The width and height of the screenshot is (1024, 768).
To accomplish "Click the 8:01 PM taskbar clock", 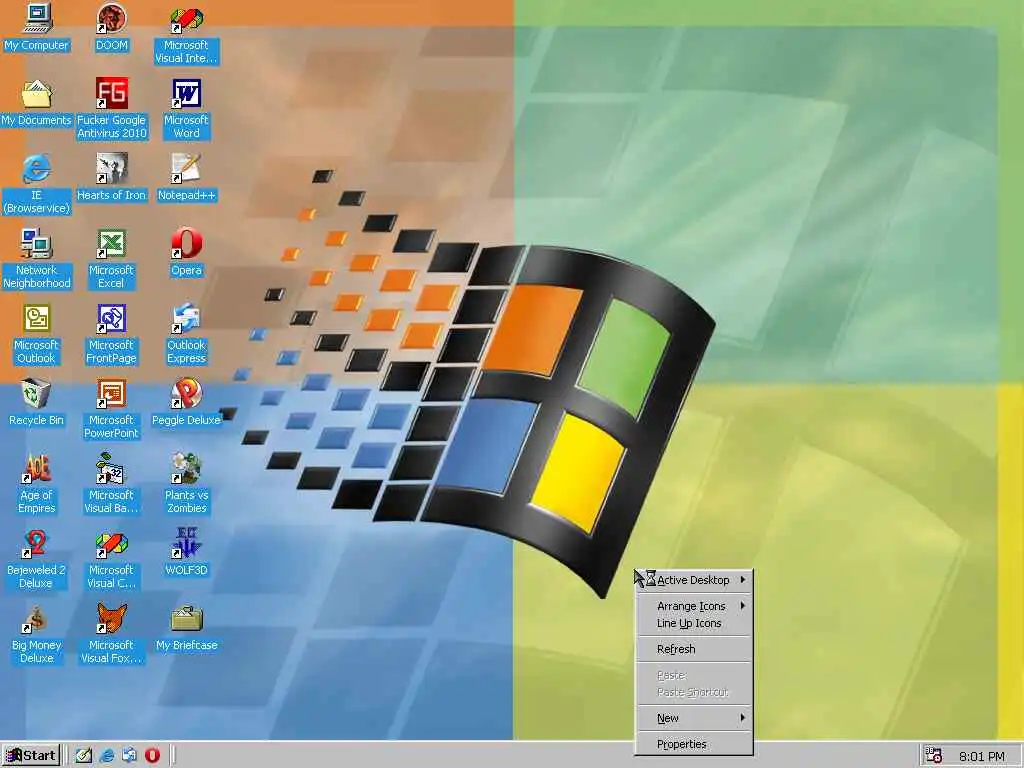I will click(982, 756).
